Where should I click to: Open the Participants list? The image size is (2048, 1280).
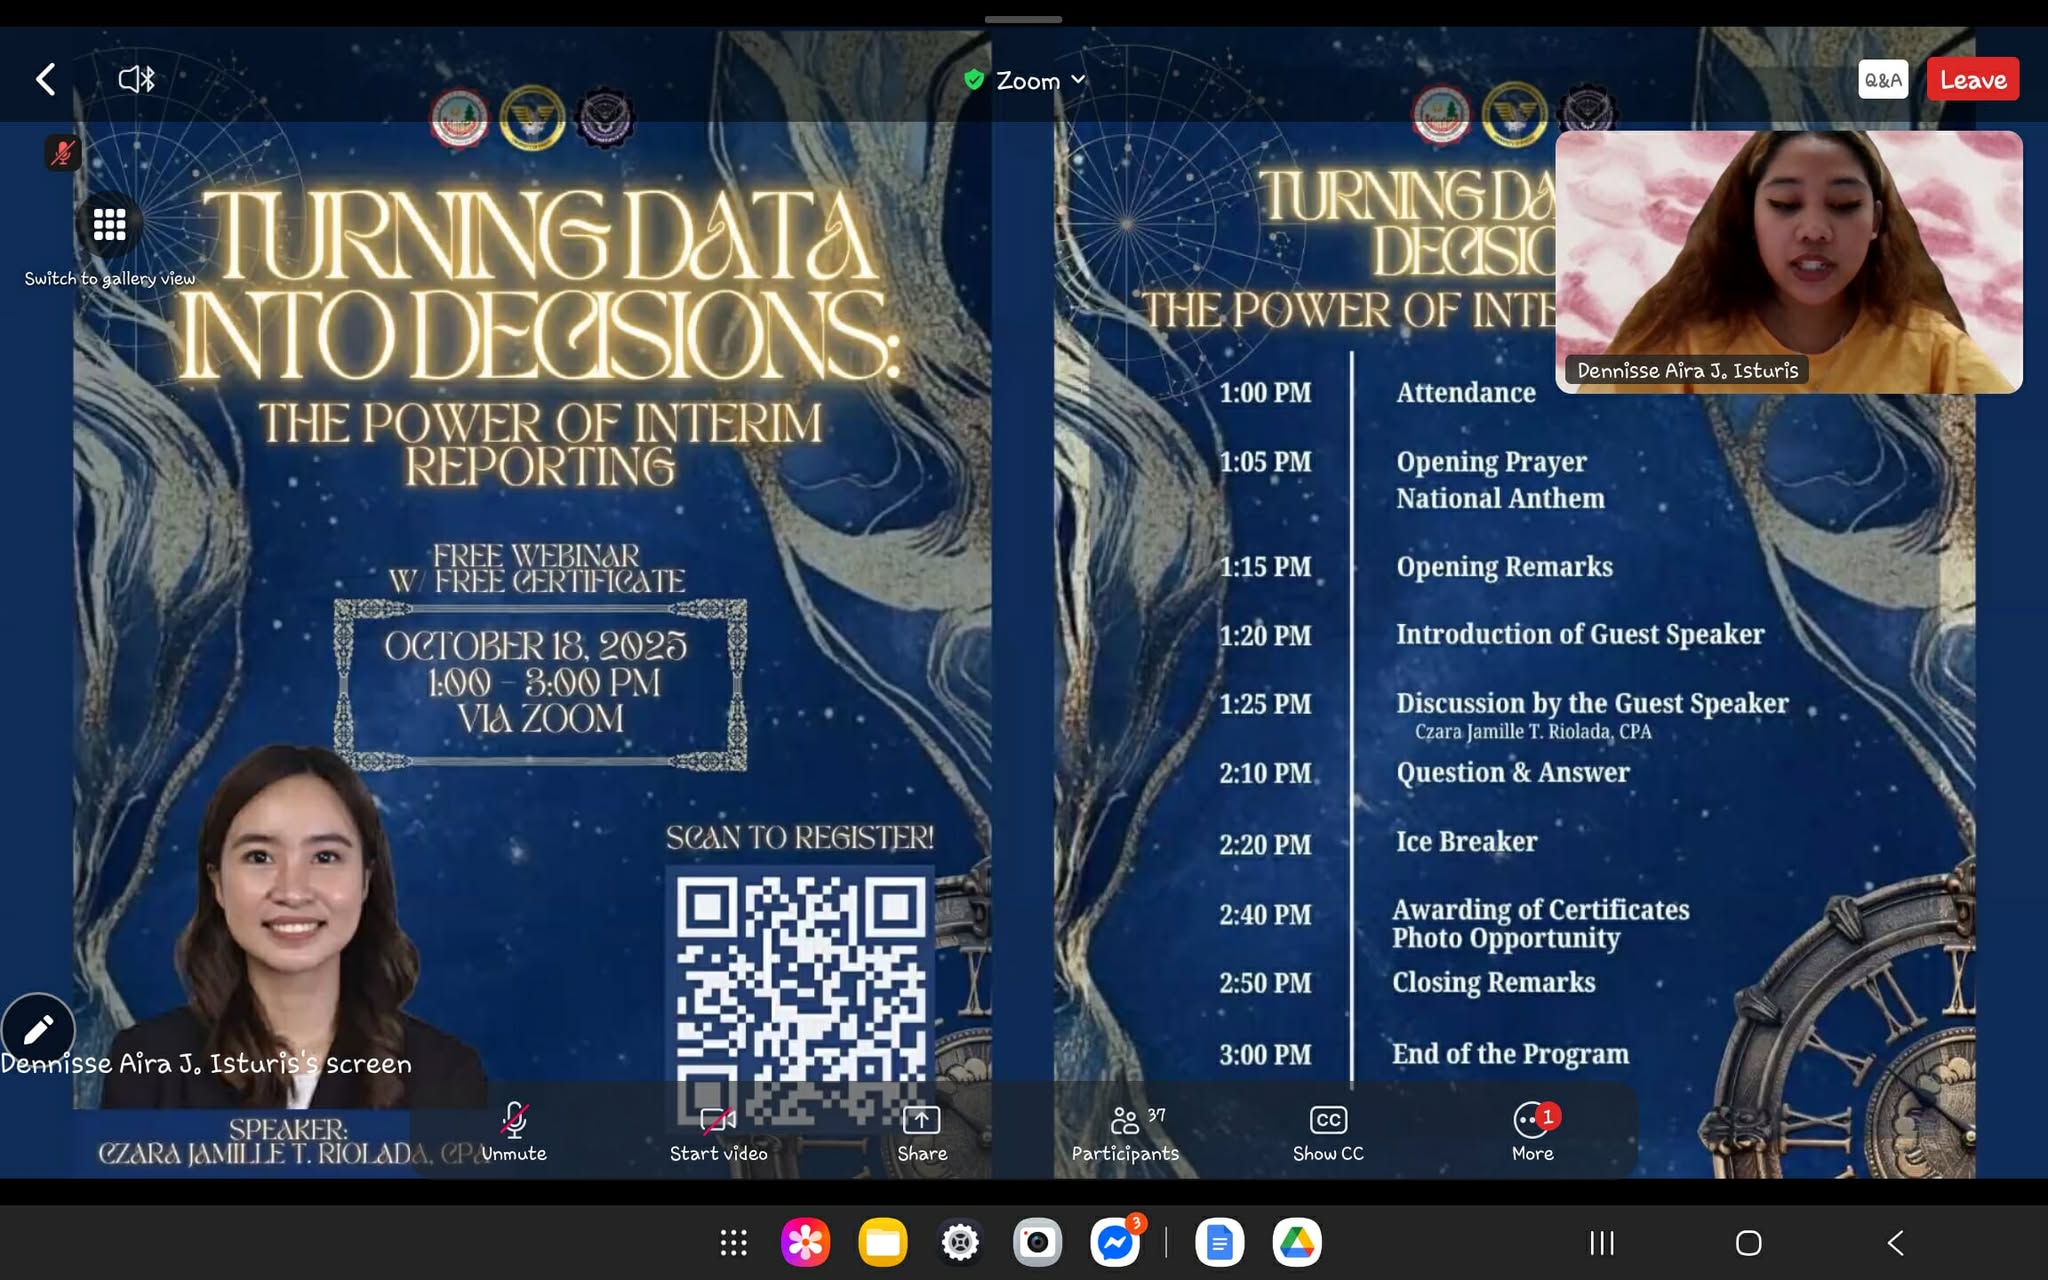point(1126,1132)
